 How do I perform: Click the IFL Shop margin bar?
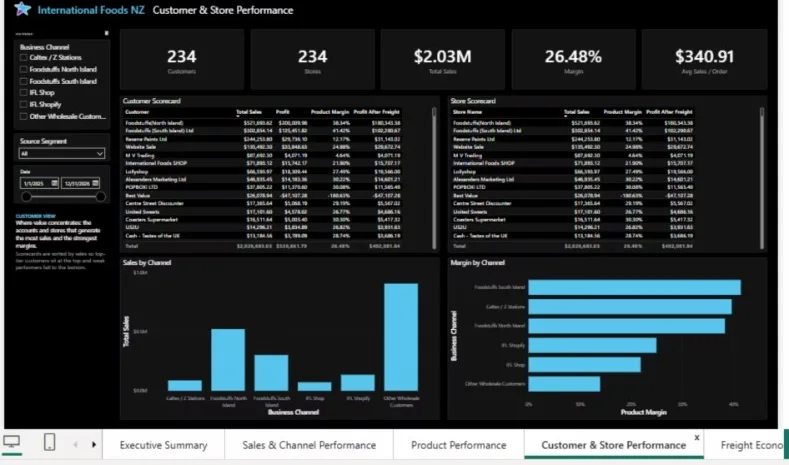point(585,365)
